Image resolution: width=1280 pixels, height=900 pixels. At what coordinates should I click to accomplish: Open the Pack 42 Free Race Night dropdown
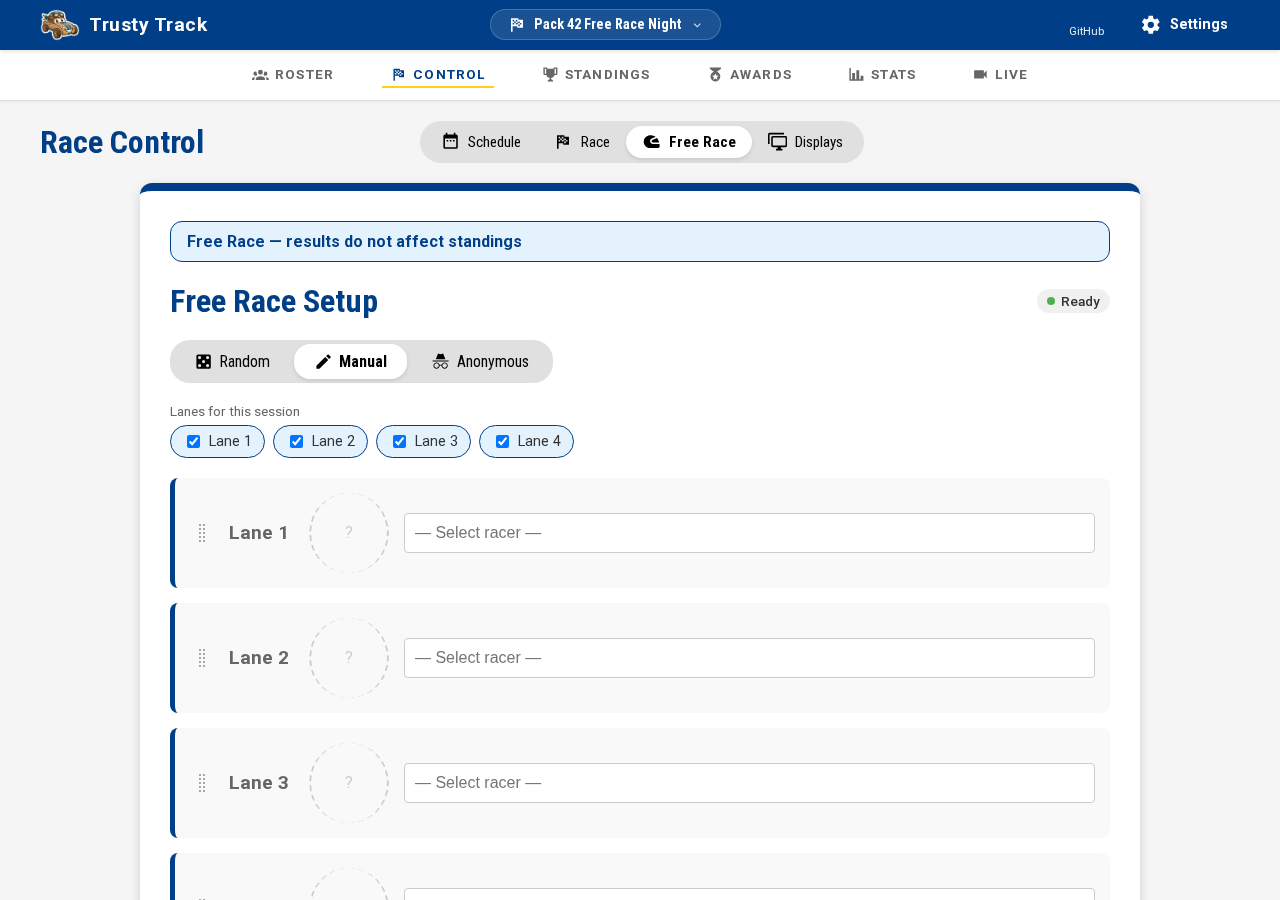point(605,25)
